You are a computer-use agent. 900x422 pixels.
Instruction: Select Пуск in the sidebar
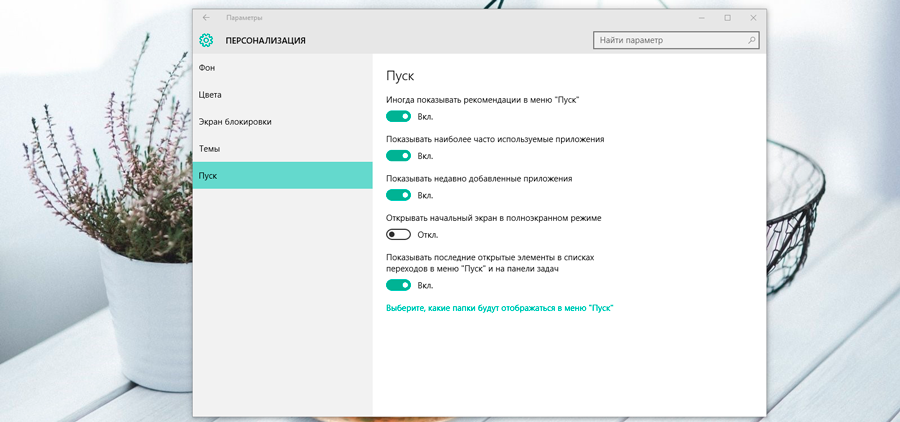tap(282, 176)
